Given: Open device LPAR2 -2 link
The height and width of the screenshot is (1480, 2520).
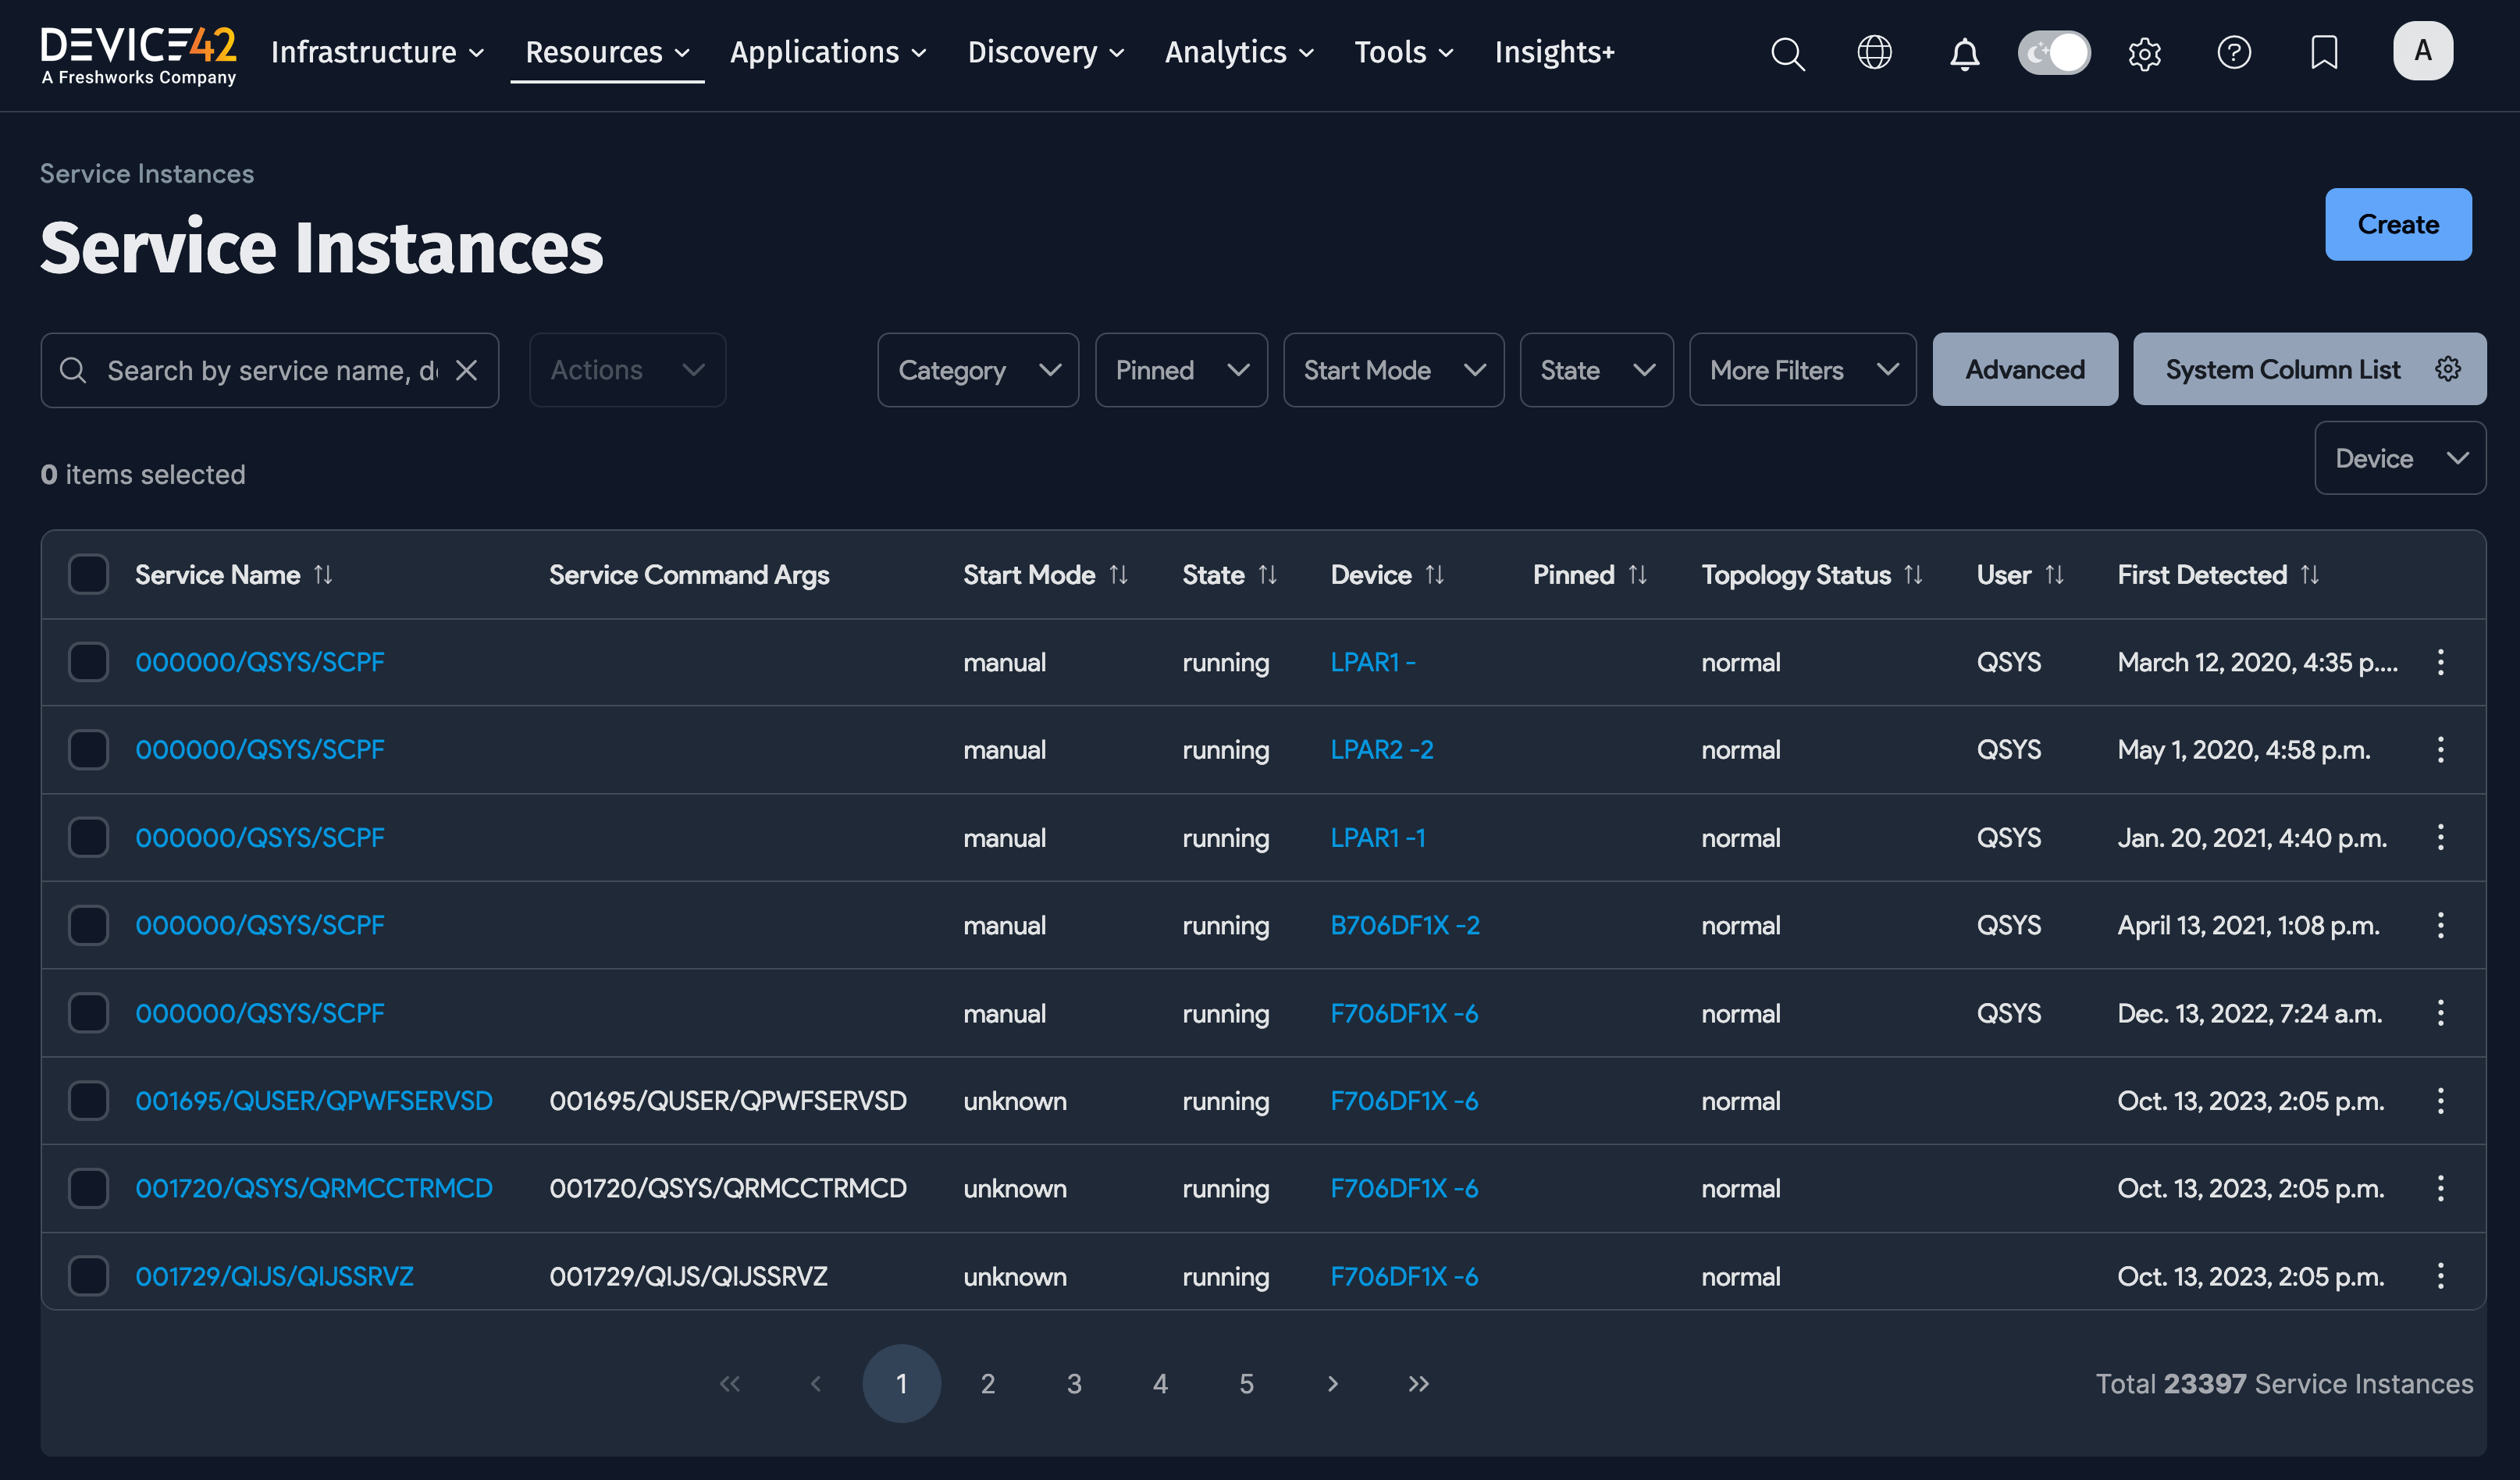Looking at the screenshot, I should click(x=1382, y=749).
